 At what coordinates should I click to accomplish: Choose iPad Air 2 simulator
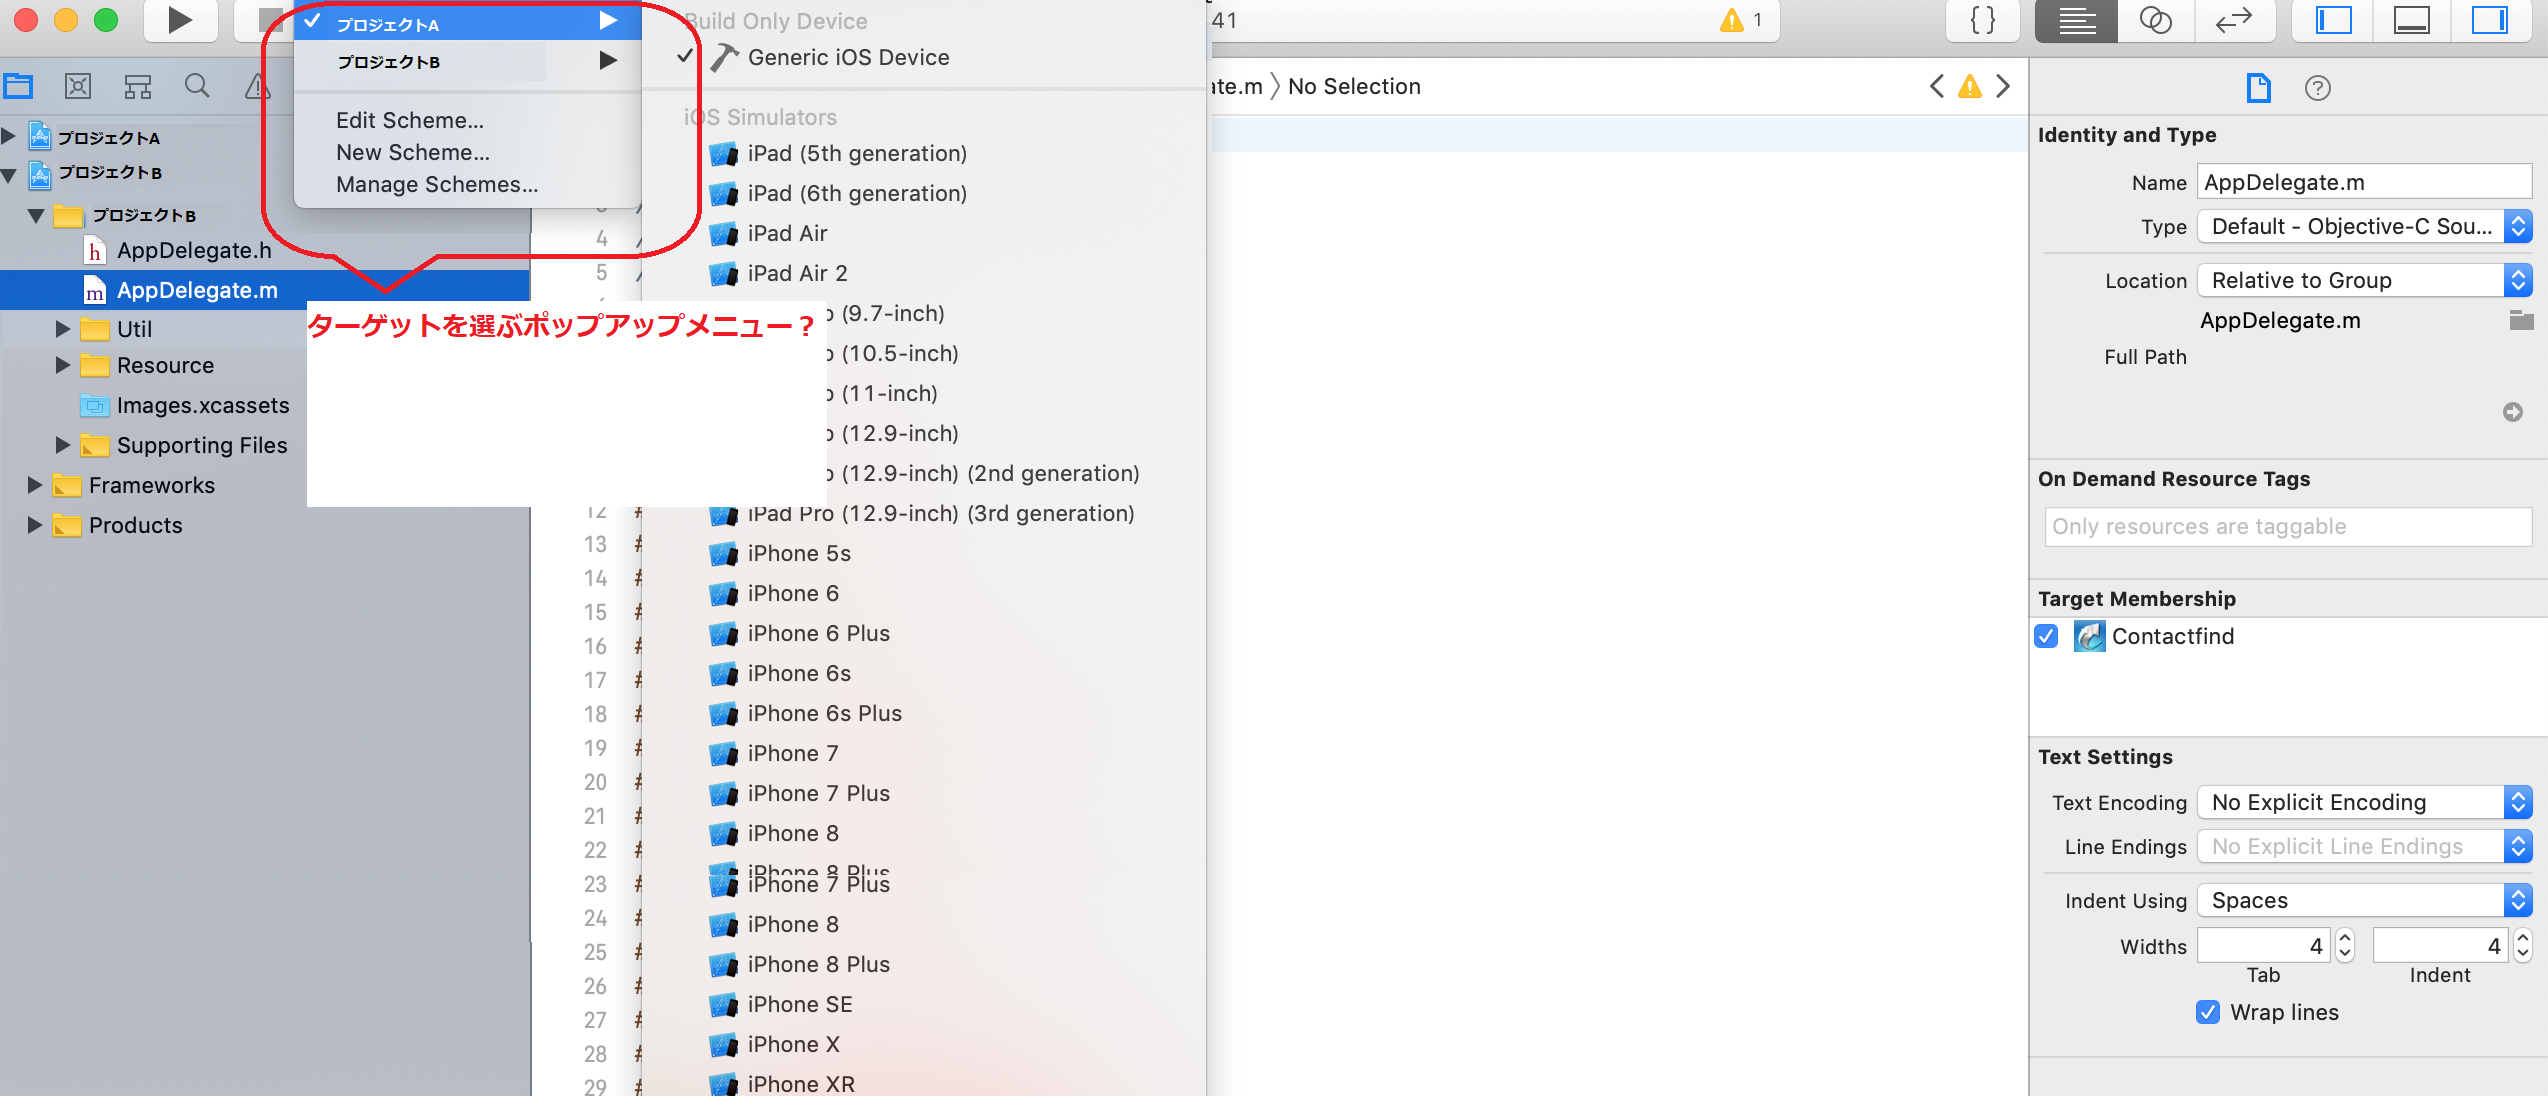pos(796,273)
